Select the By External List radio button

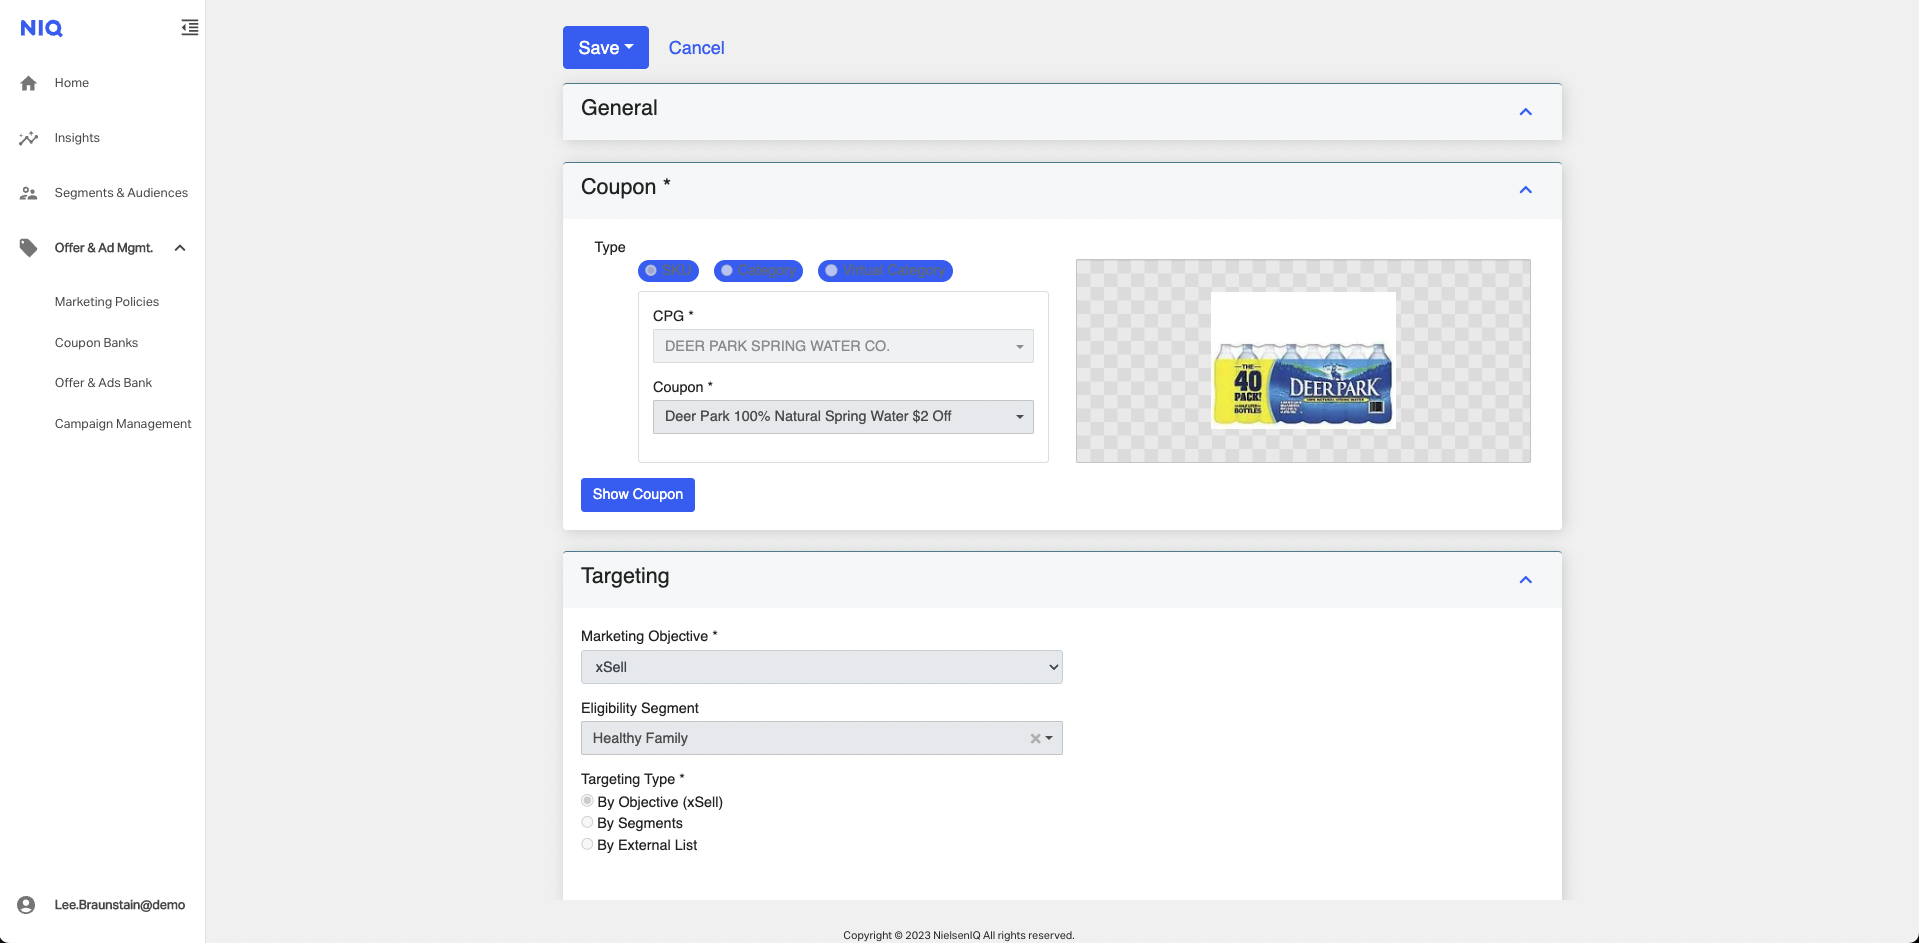587,845
